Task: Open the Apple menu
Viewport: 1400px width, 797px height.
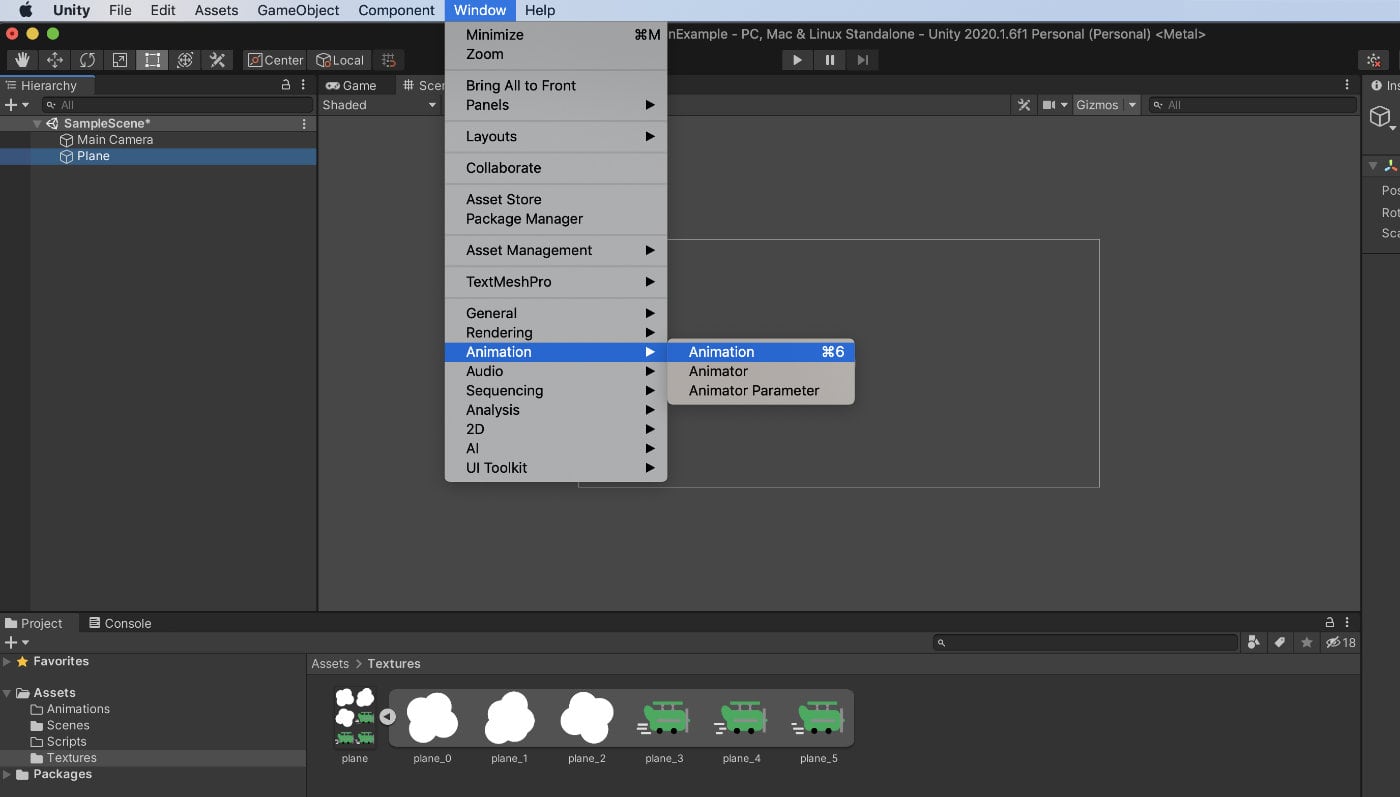Action: [x=26, y=10]
